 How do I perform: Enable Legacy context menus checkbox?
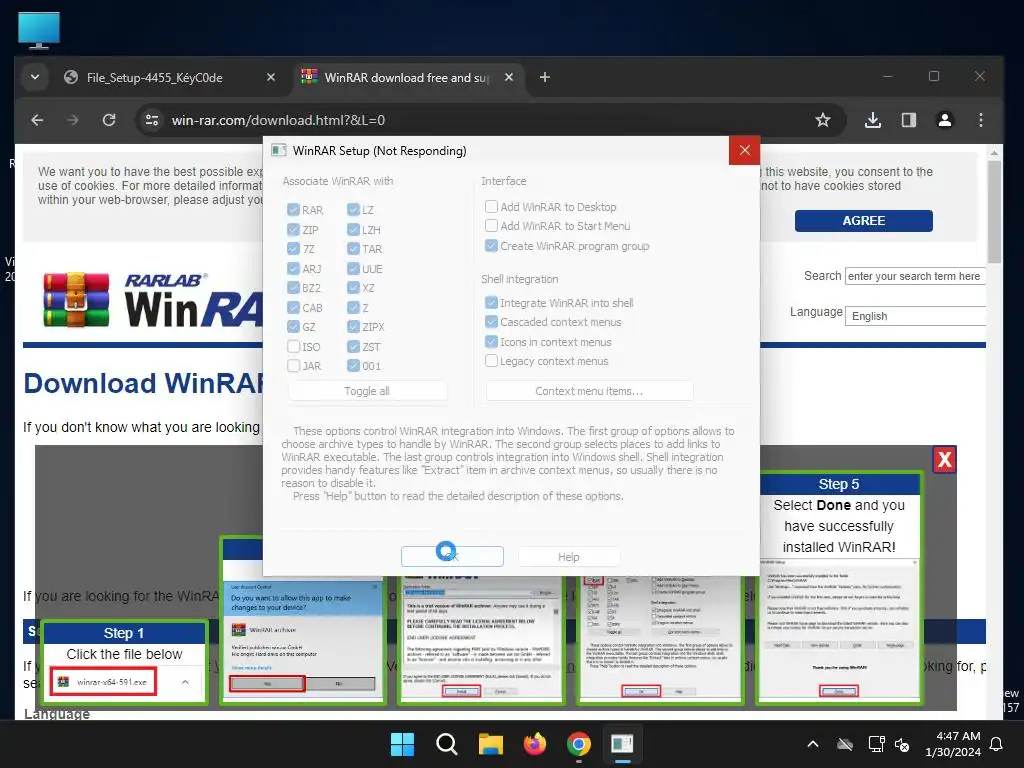[x=491, y=360]
